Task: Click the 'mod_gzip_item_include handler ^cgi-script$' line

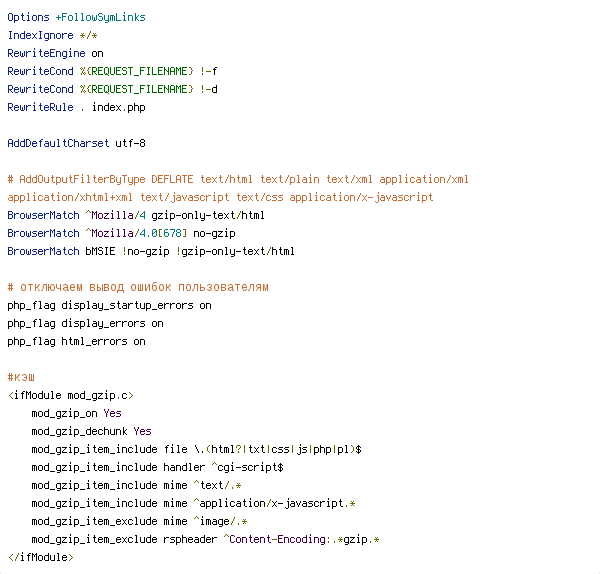Action: [158, 468]
